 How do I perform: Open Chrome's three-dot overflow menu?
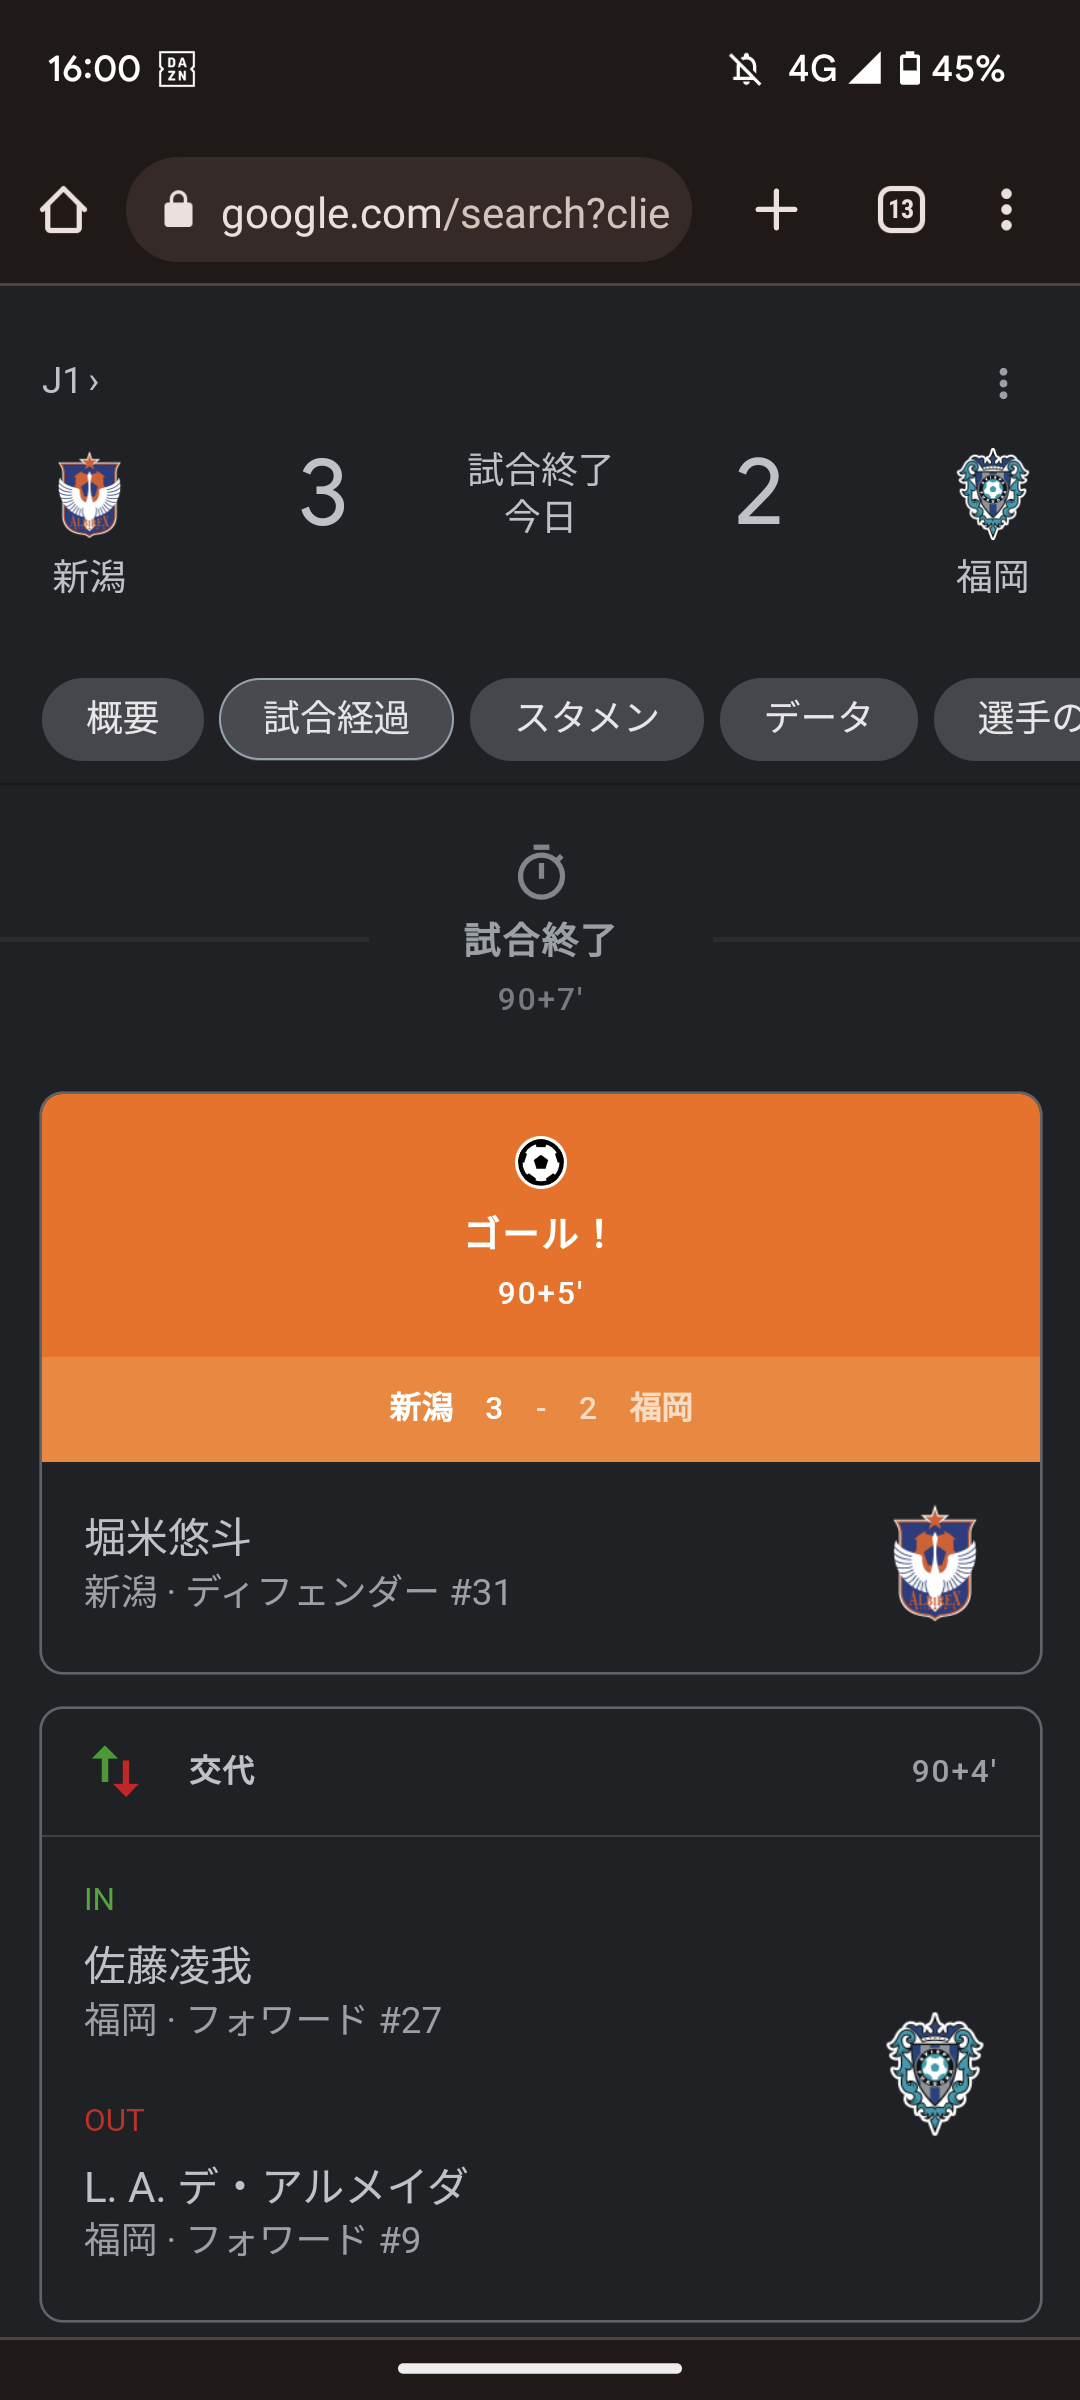point(1006,211)
